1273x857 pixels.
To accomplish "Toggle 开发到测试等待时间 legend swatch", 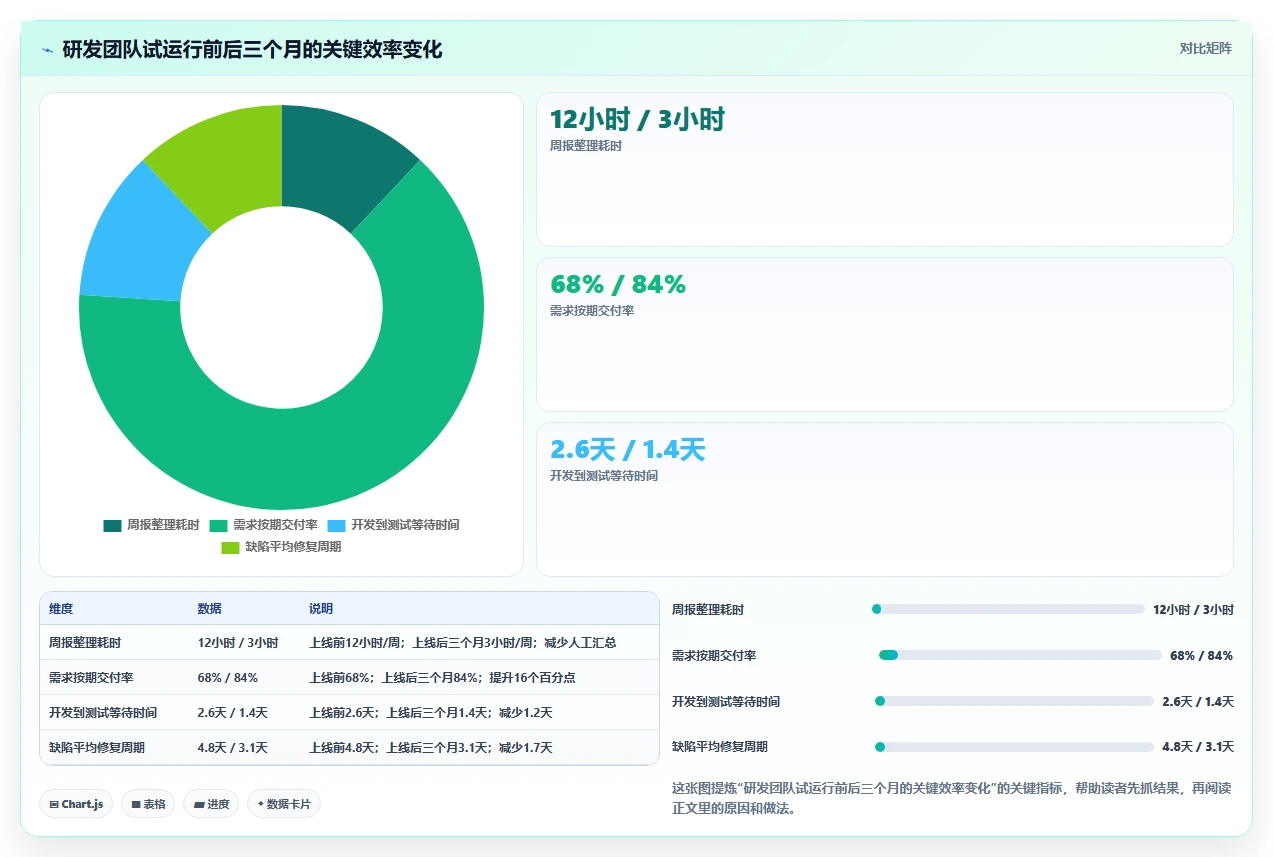I will pyautogui.click(x=336, y=525).
